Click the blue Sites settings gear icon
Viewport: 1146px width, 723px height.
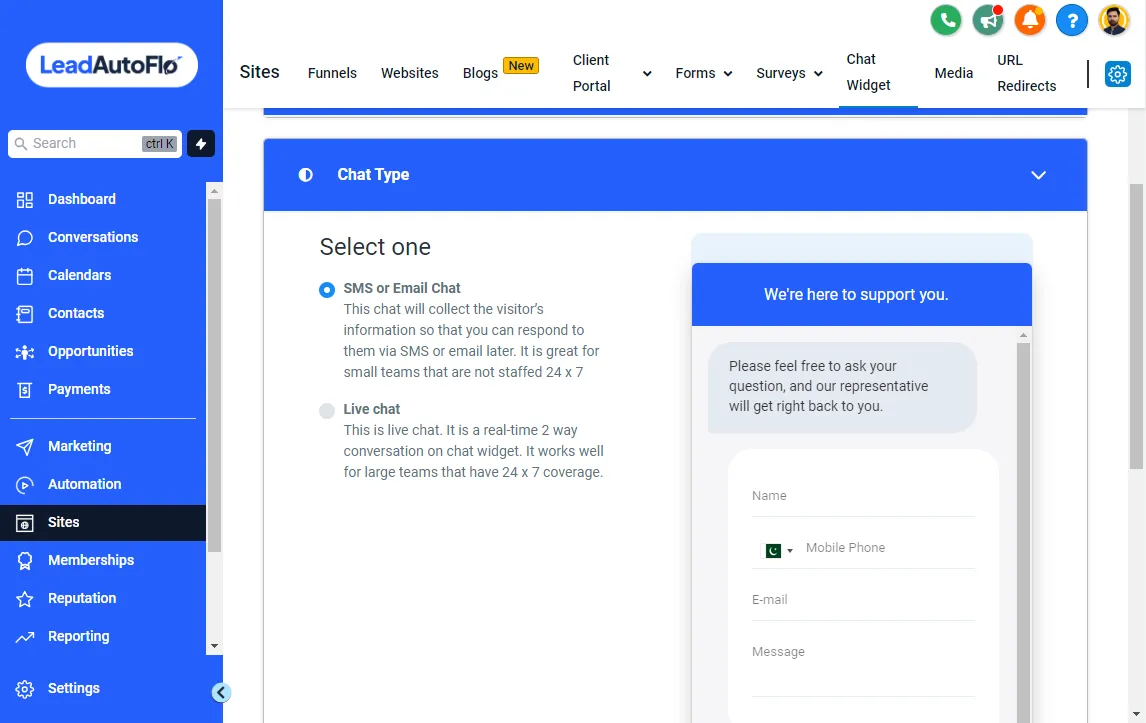[x=1117, y=74]
